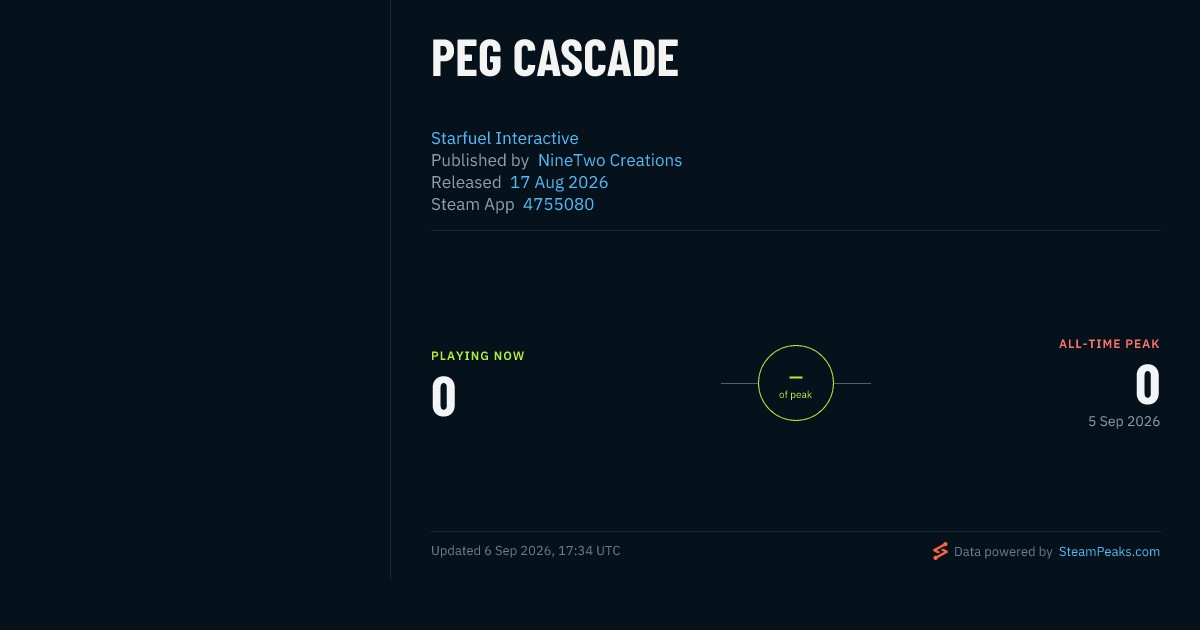Click the Published by label
1200x630 pixels.
[x=480, y=160]
